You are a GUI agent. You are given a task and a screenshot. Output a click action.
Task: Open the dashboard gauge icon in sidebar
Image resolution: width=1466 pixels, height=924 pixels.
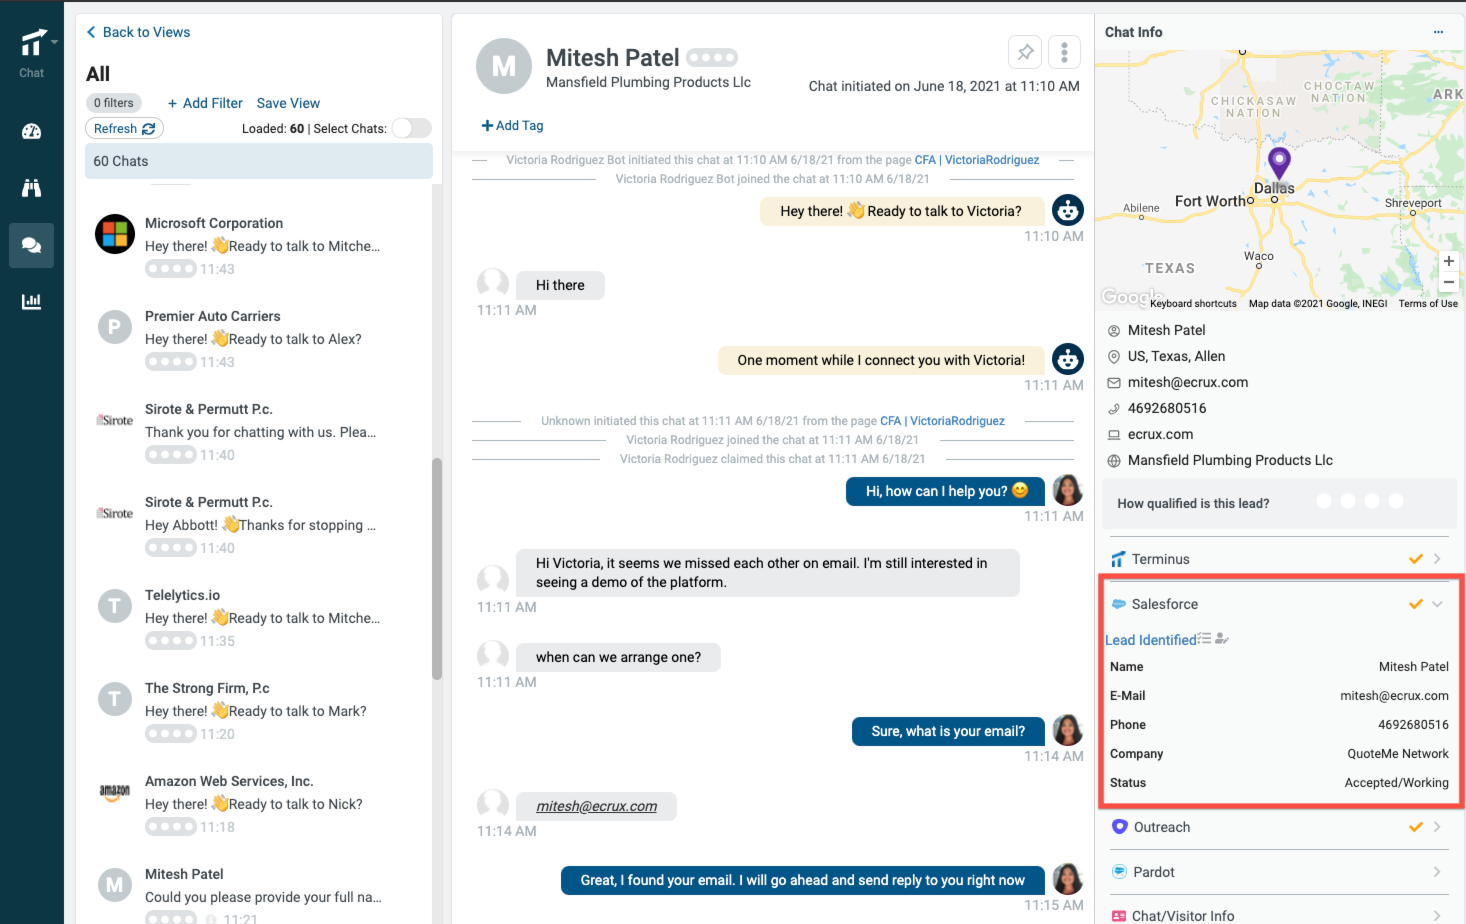[32, 131]
